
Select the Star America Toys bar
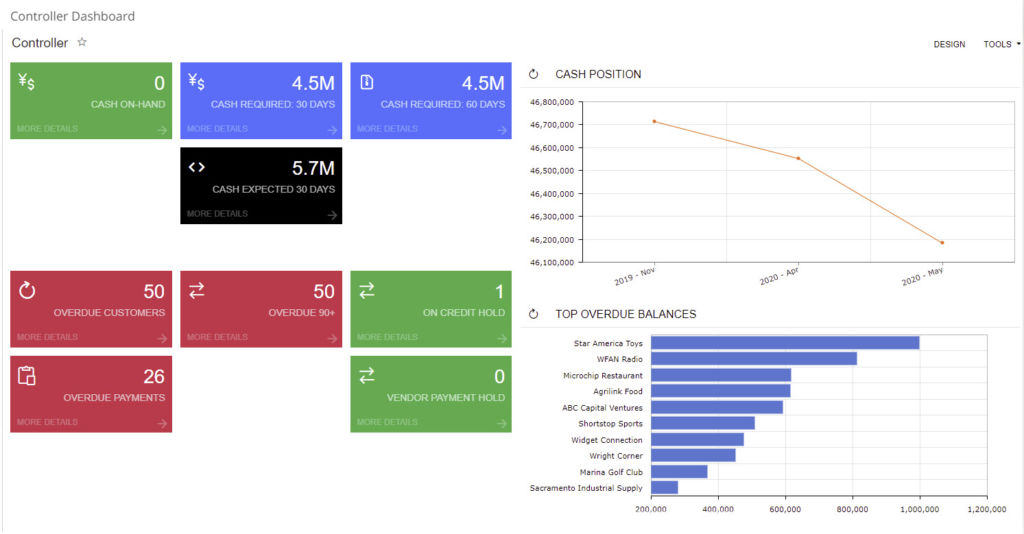pos(784,343)
